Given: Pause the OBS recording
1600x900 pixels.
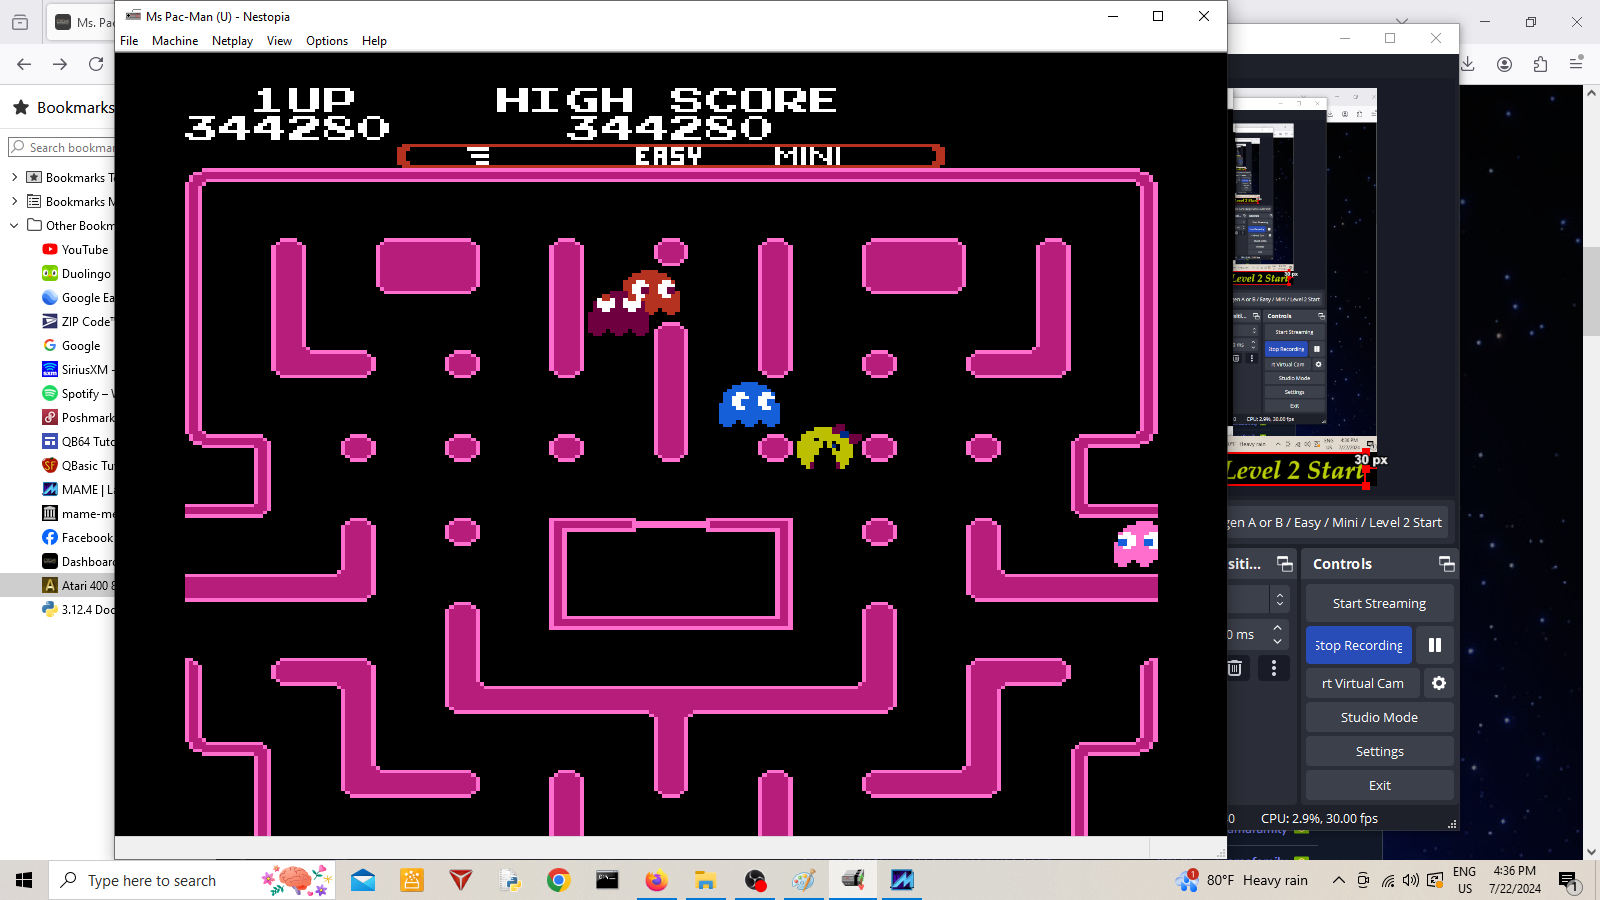Looking at the screenshot, I should click(1434, 645).
